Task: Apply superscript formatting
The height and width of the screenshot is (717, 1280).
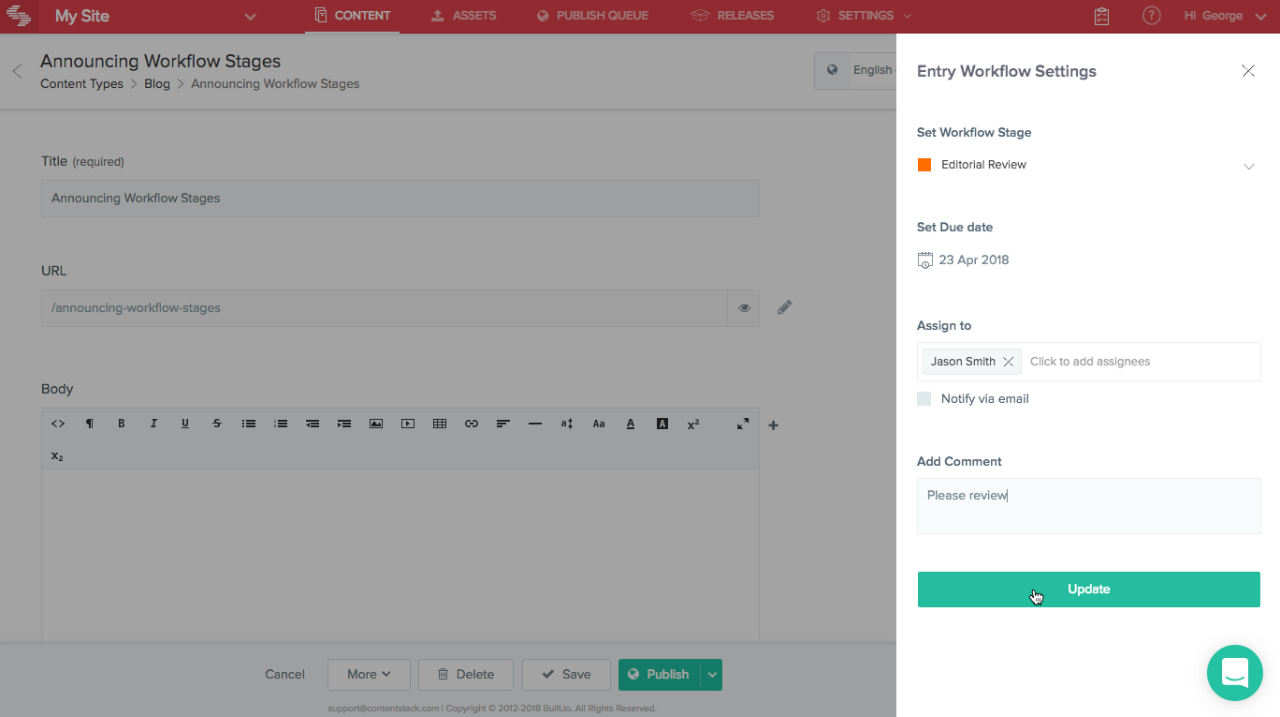Action: point(693,424)
